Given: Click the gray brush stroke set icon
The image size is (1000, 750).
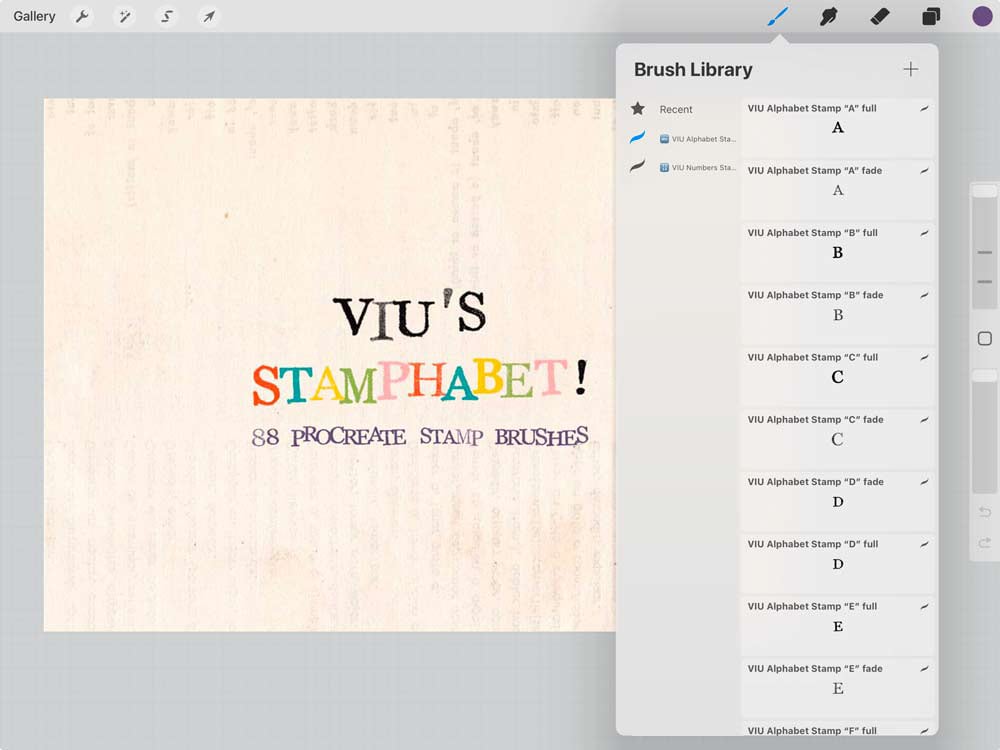Looking at the screenshot, I should (637, 166).
